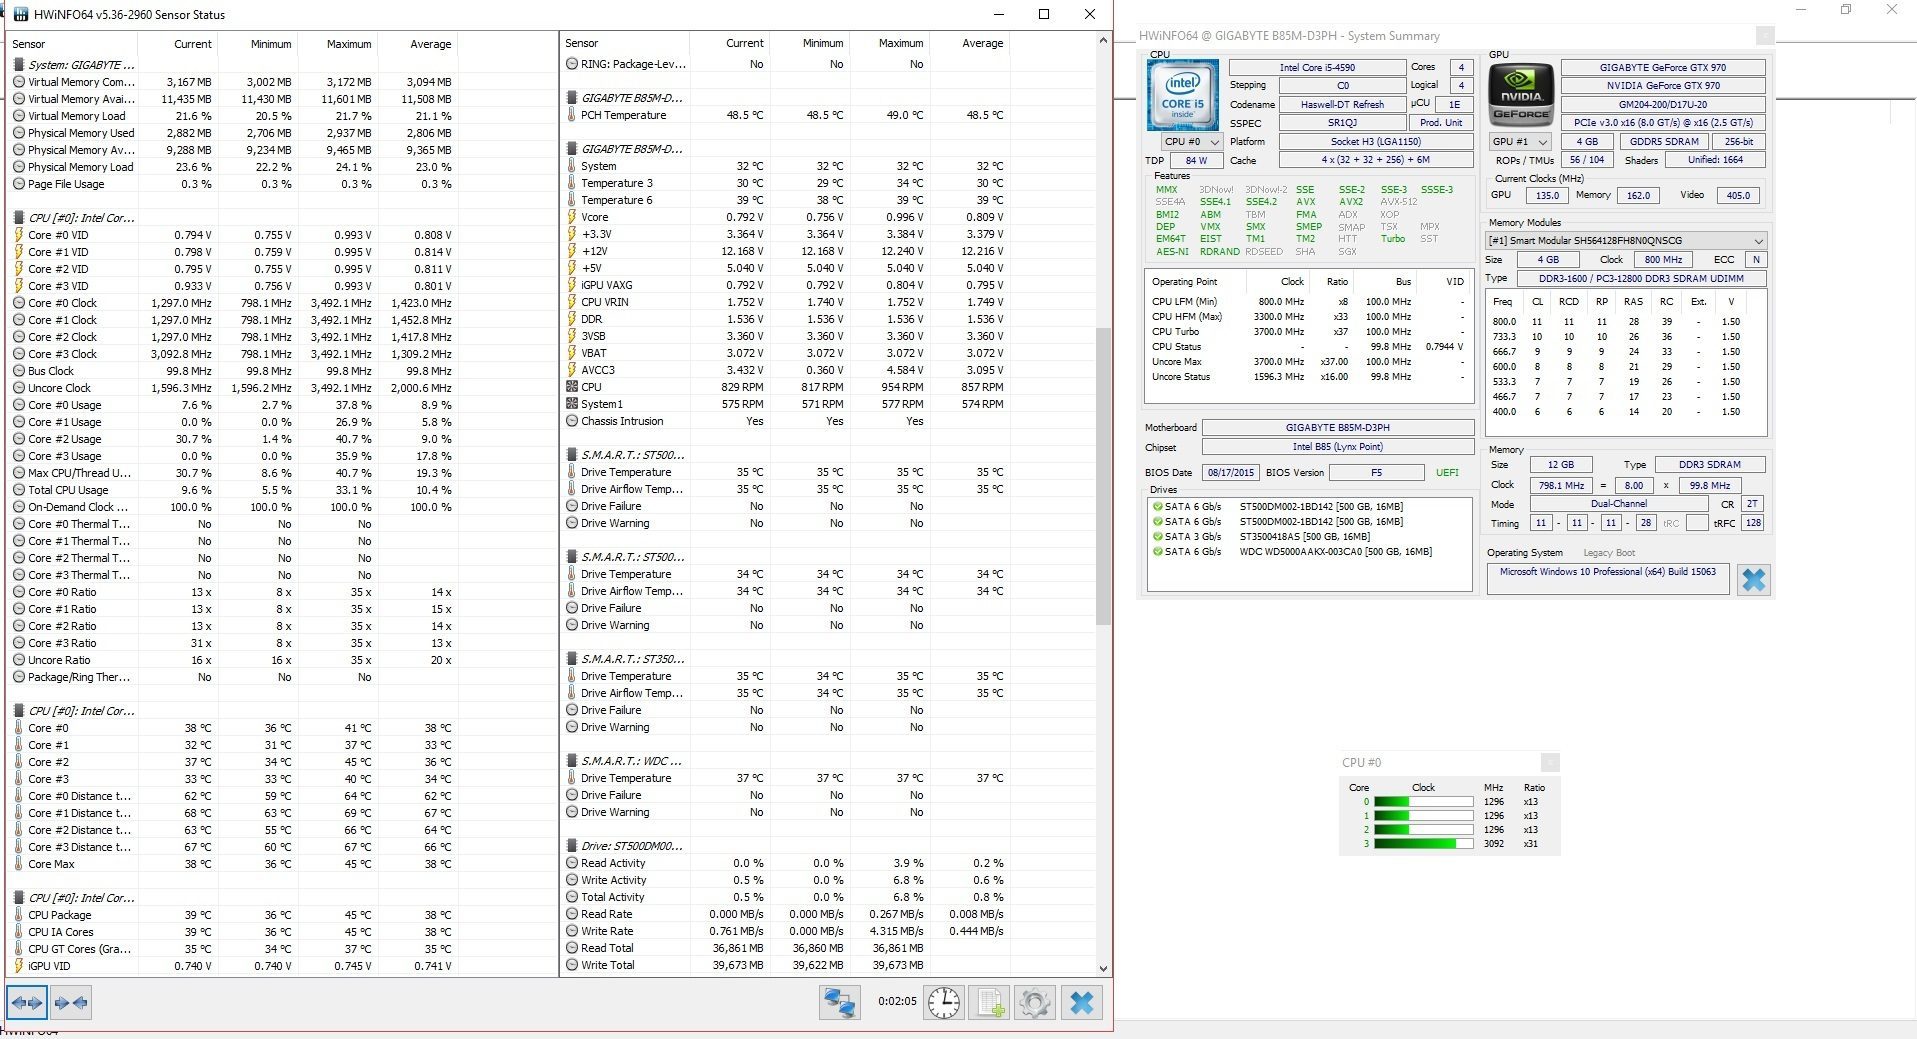Screen dimensions: 1917x1039
Task: Click the GIGABYTE GeForce GTX 970 field
Action: click(x=1663, y=68)
